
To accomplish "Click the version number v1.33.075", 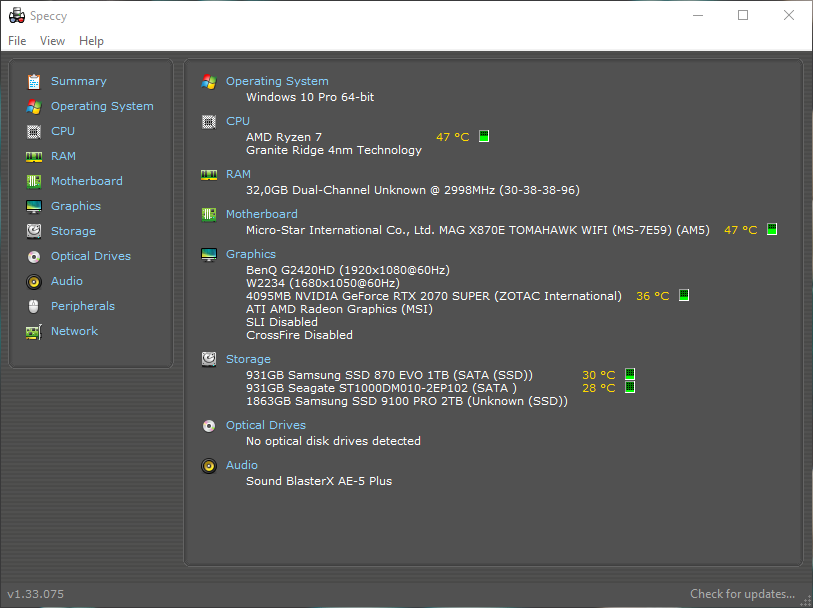I will [35, 594].
